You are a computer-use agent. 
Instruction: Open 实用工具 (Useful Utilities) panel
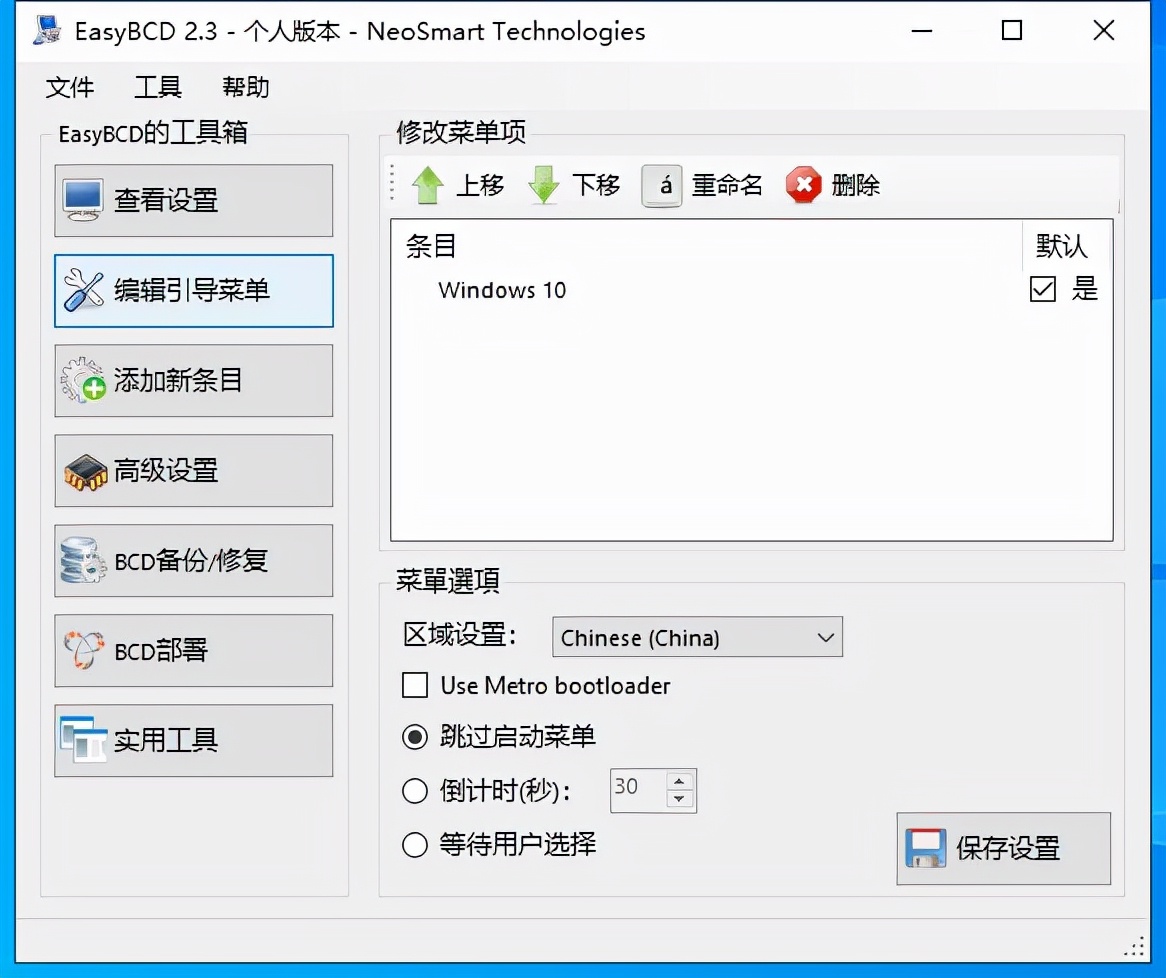click(x=193, y=740)
